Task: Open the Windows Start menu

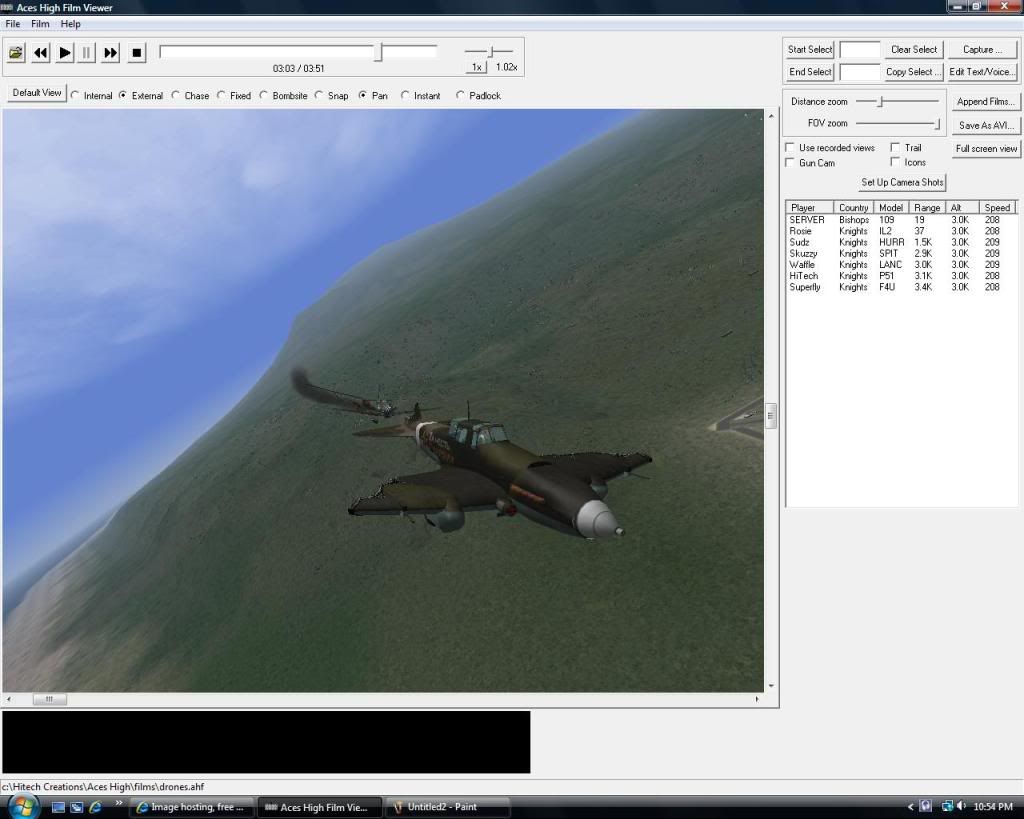Action: 24,806
